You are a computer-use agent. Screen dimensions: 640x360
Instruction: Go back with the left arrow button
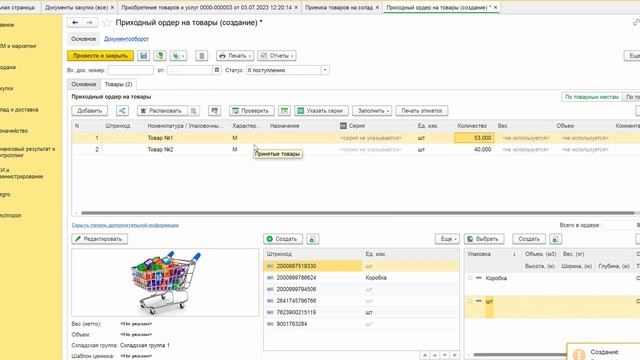(75, 23)
